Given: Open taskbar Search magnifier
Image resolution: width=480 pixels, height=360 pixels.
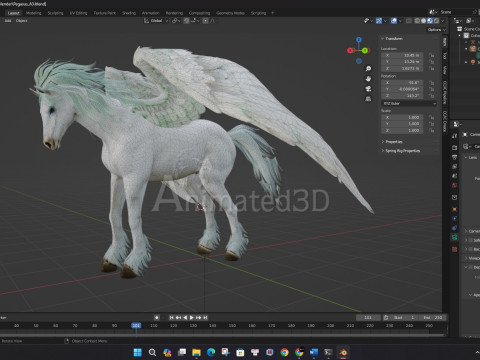Looking at the screenshot, I should pyautogui.click(x=152, y=352).
